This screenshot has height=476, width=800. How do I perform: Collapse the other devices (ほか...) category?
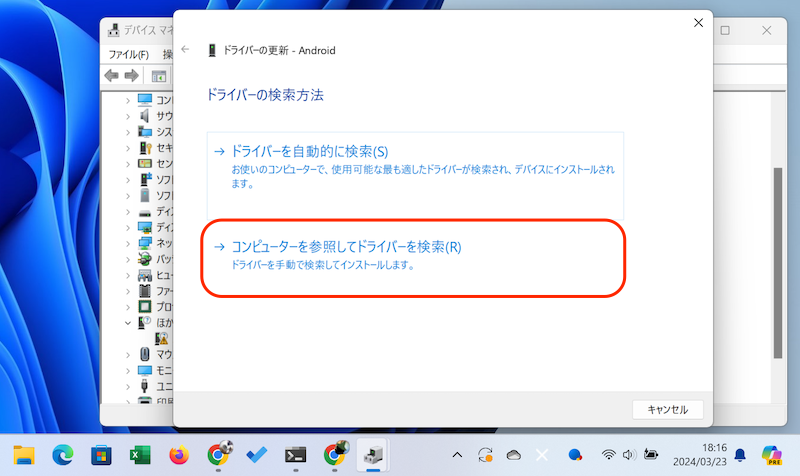tap(127, 323)
